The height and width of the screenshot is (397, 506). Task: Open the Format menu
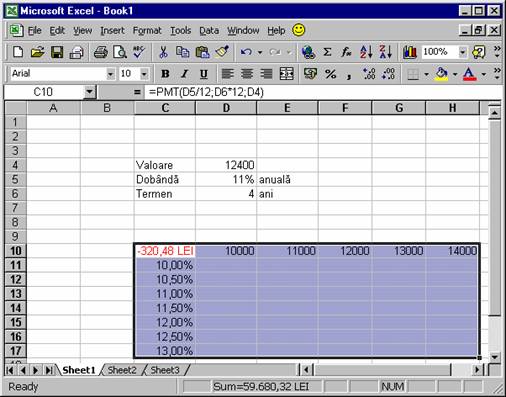click(x=147, y=31)
